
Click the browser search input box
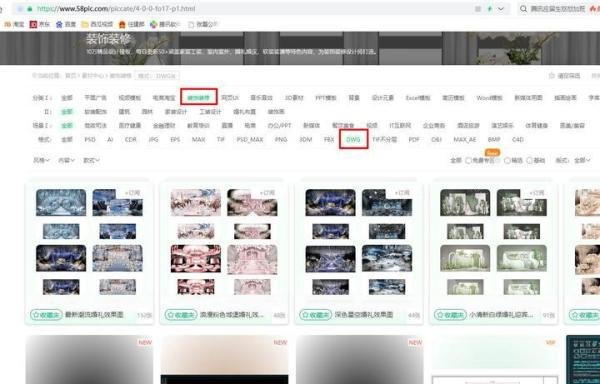[559, 8]
